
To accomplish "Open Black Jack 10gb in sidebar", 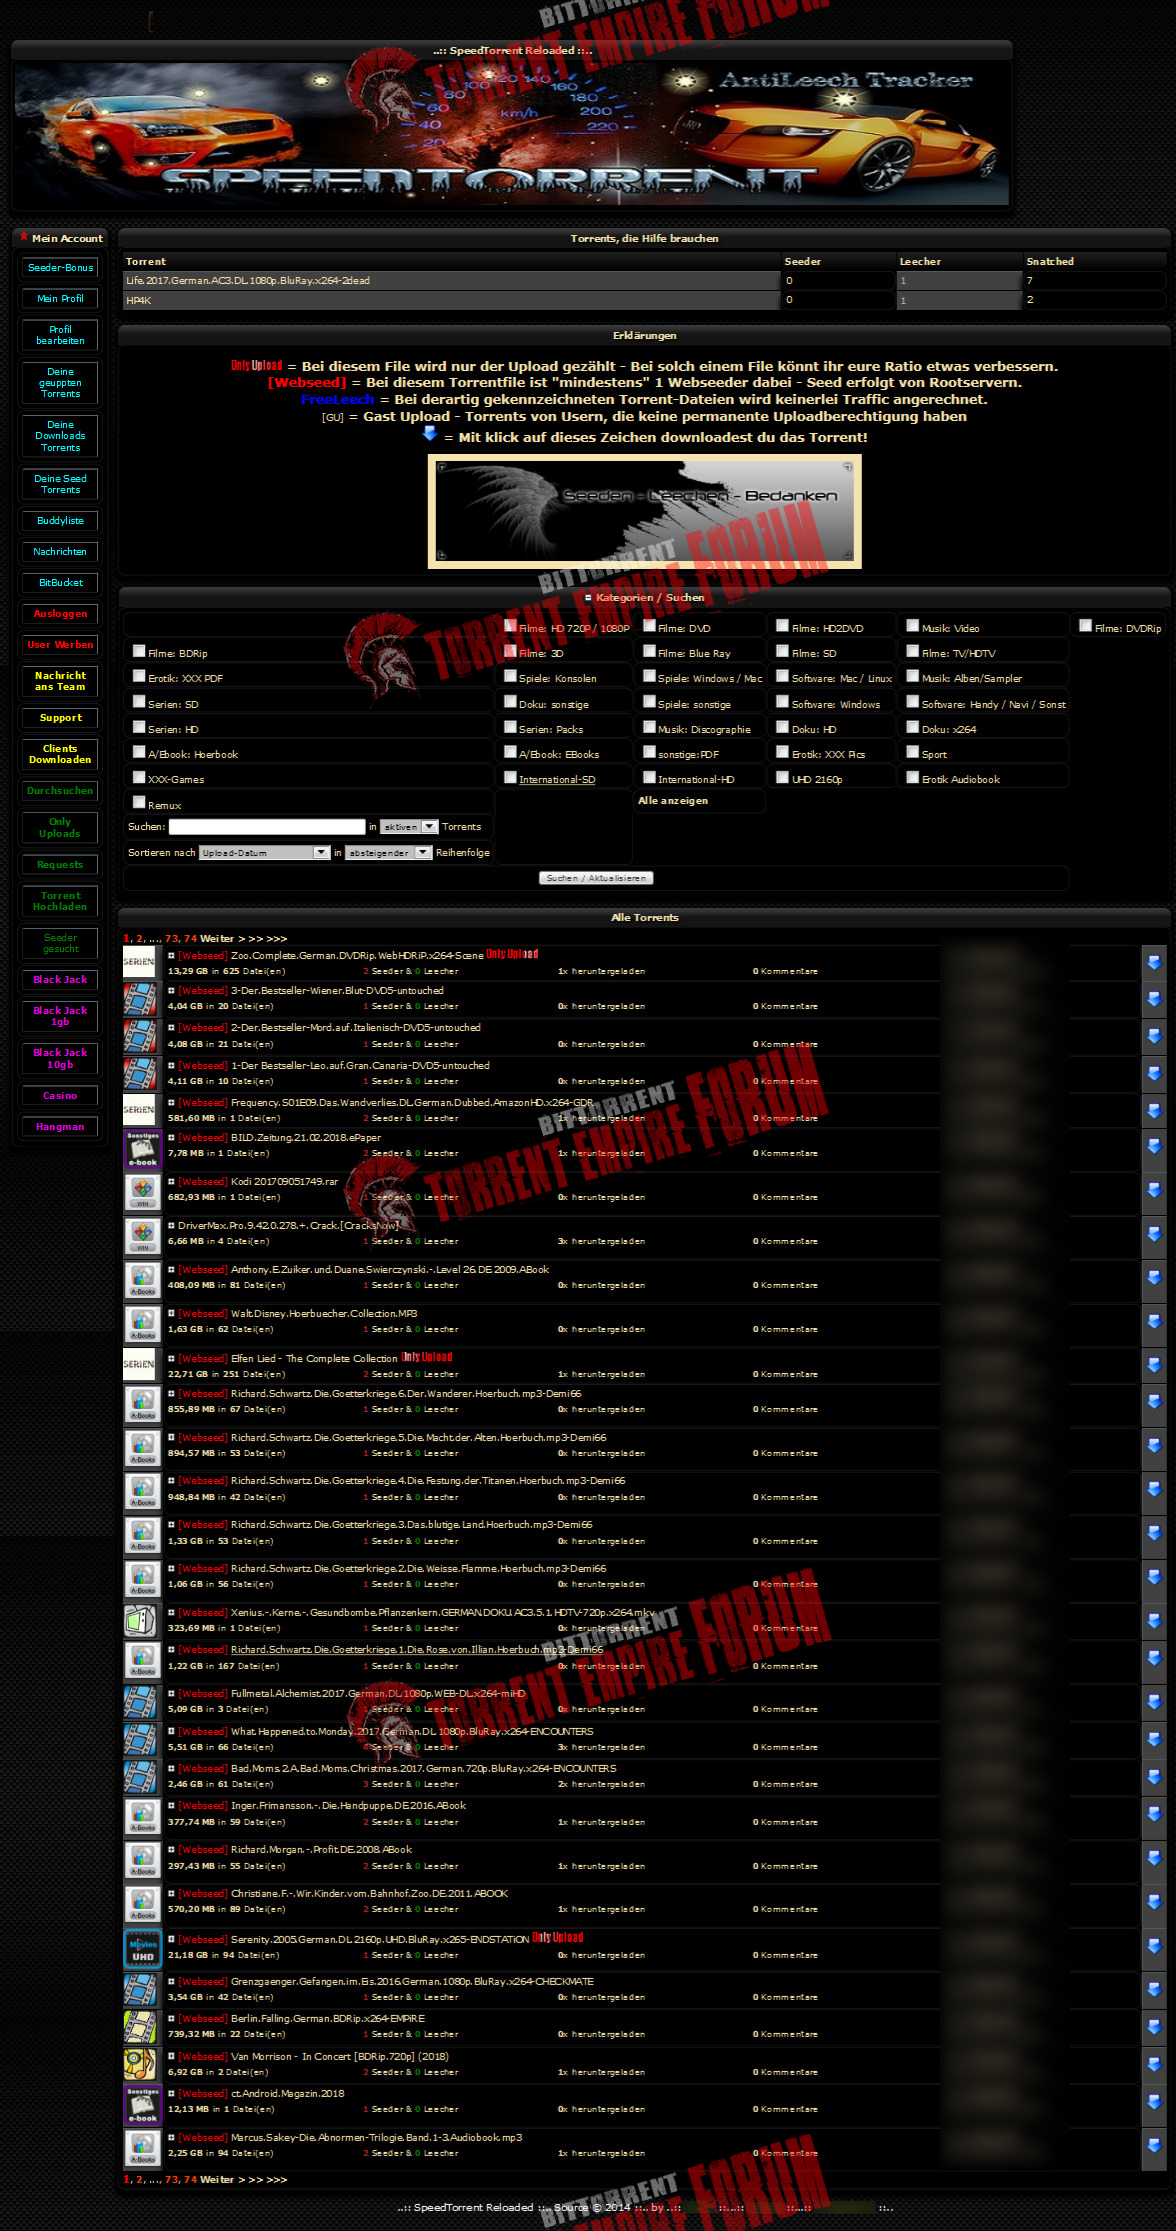I will 60,1059.
